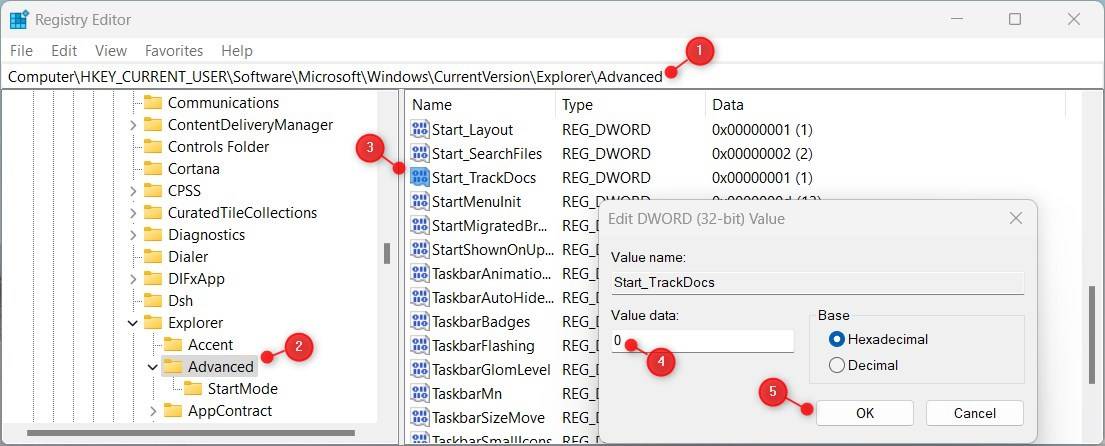Click the StartMode folder icon
This screenshot has height=446, width=1105.
(192, 389)
